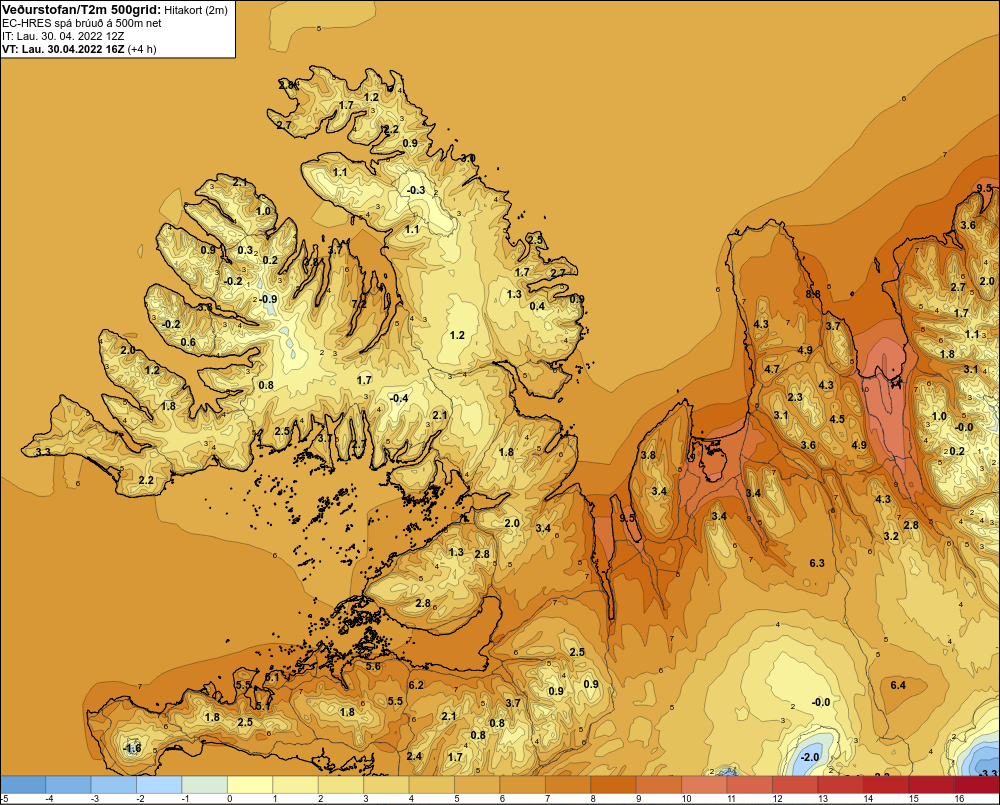Click the '0.4' temperature value on the map
The image size is (1000, 805).
tap(537, 307)
